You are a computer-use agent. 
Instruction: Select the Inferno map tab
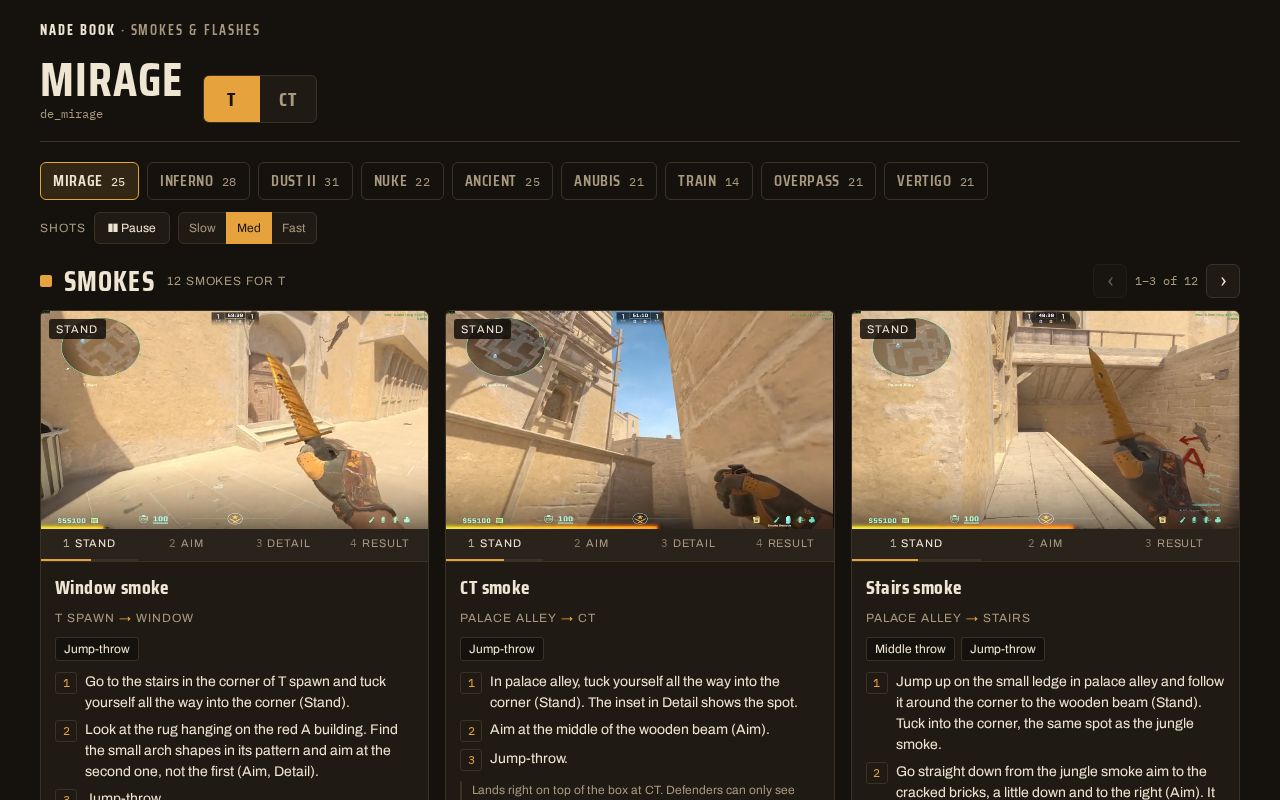tap(198, 181)
